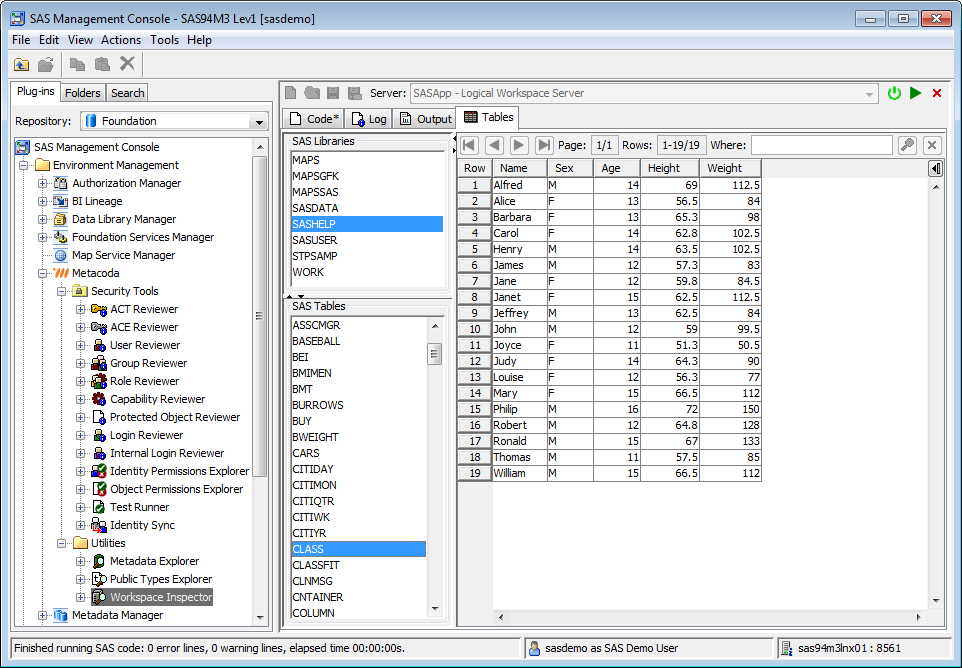Collapse the Security Tools folder
The height and width of the screenshot is (668, 962).
click(61, 291)
